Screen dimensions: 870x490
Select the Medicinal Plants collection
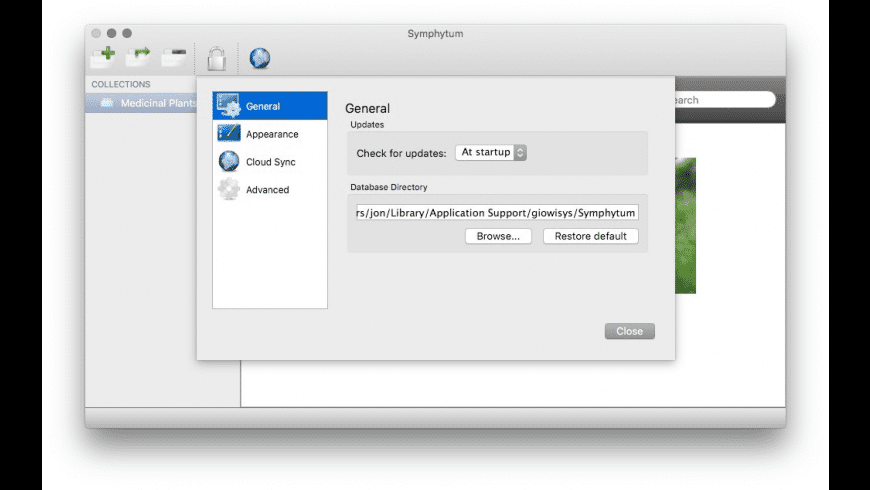point(141,103)
